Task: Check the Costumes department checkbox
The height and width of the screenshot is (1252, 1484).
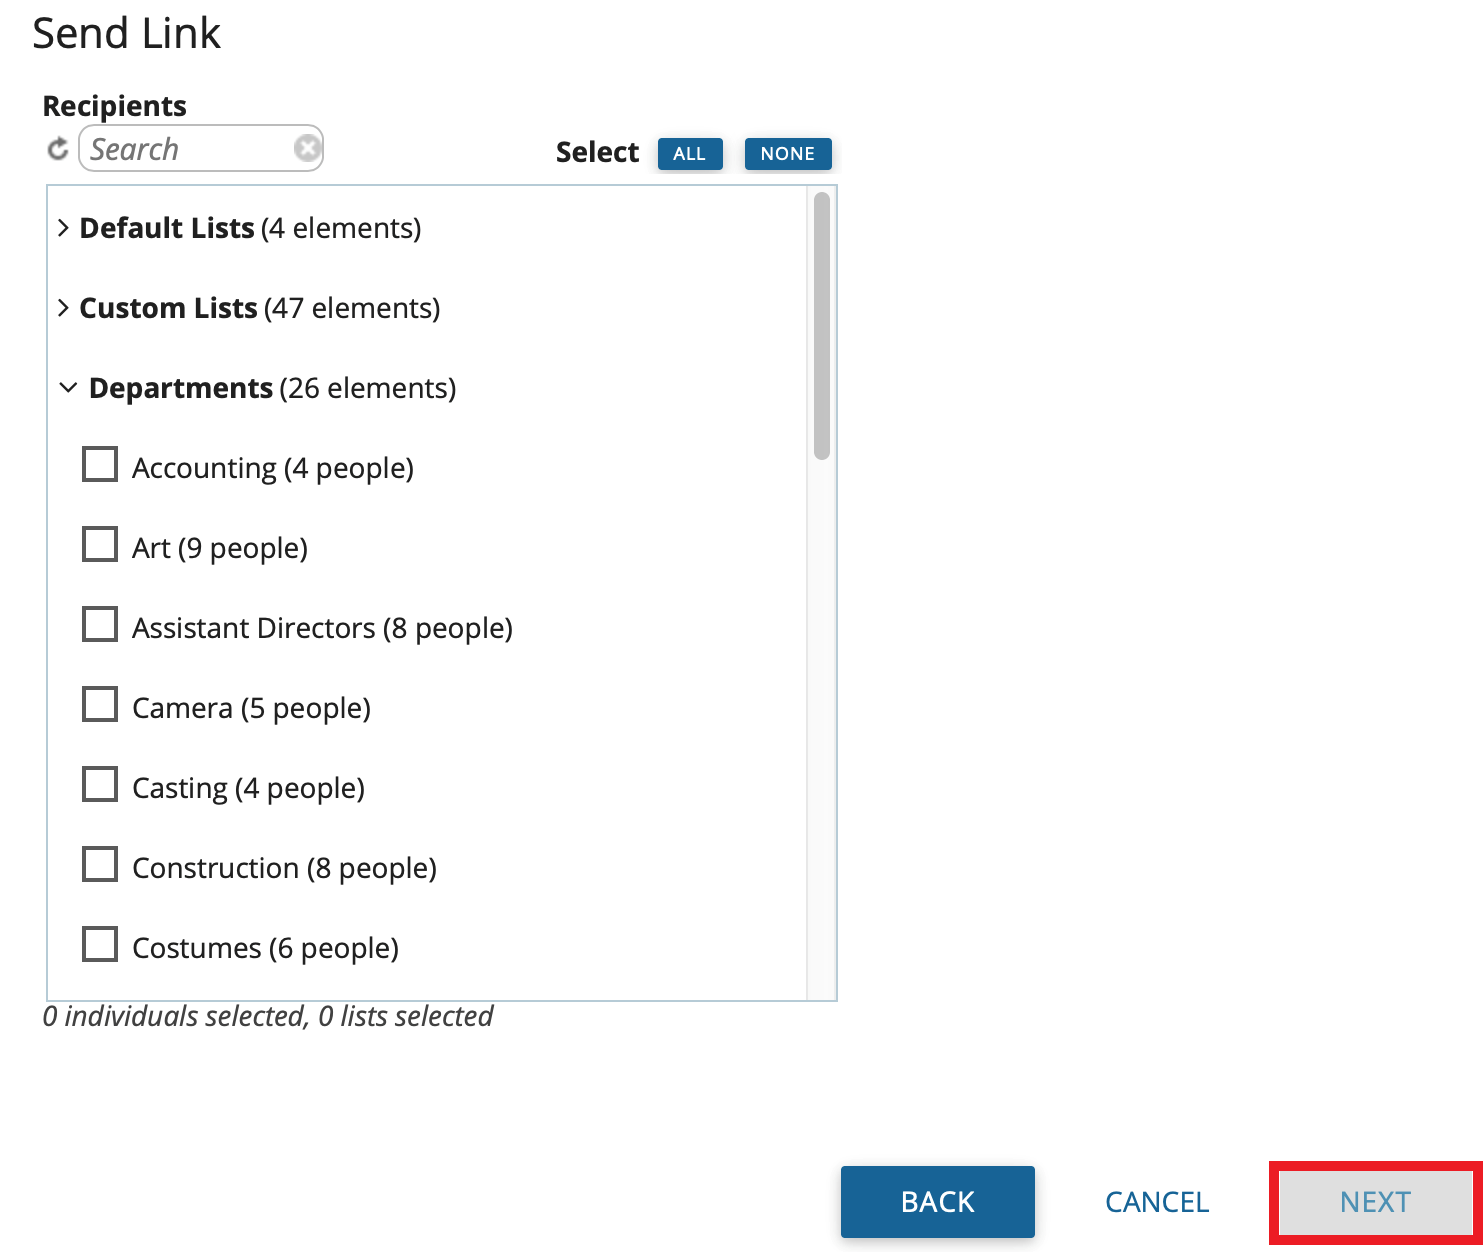Action: click(x=99, y=944)
